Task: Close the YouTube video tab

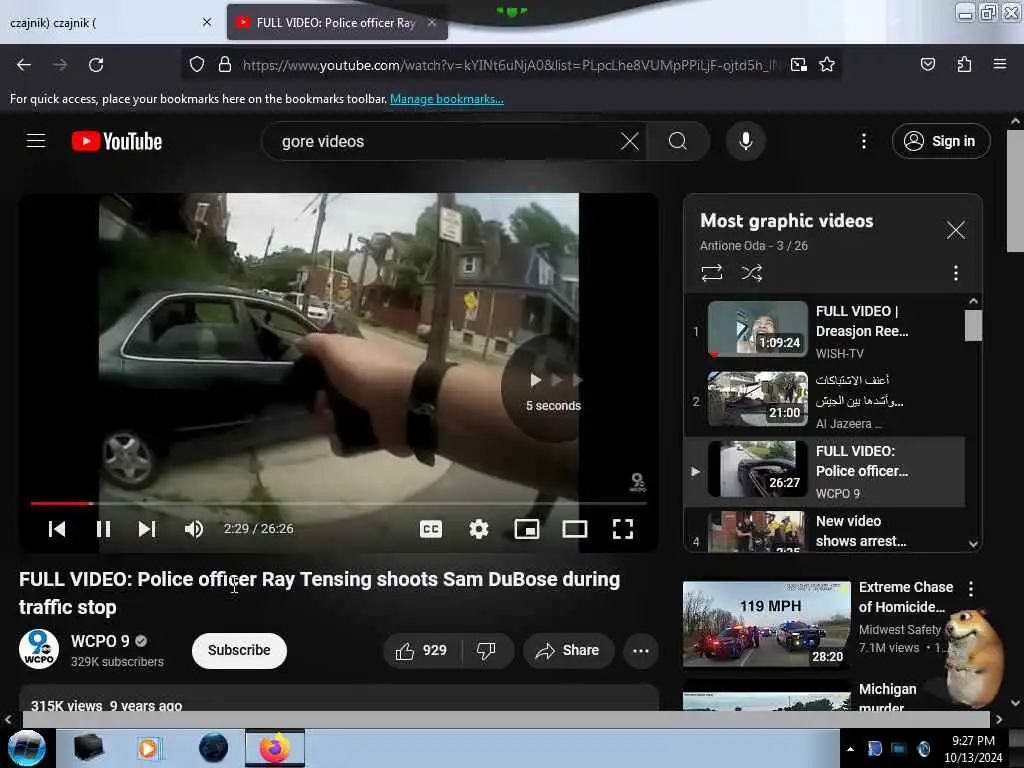Action: pyautogui.click(x=432, y=23)
